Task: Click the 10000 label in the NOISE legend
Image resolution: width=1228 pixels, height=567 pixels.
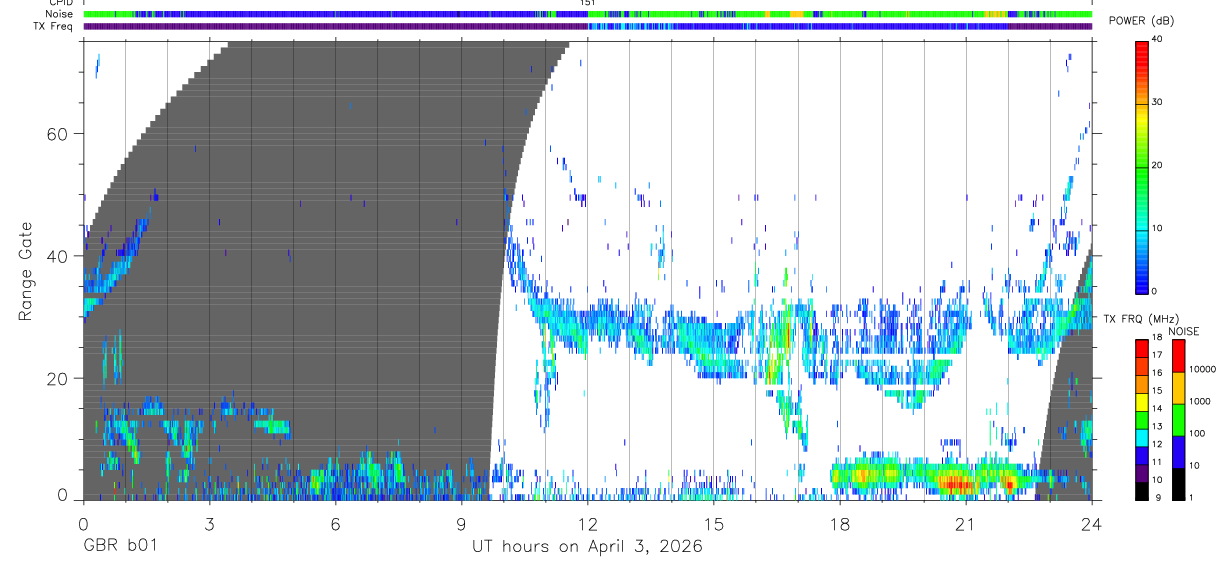Action: coord(1201,369)
